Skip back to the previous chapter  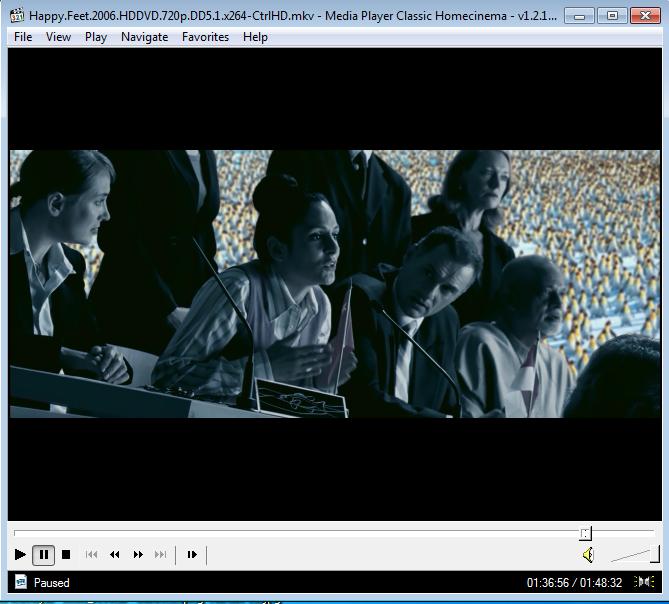coord(92,554)
